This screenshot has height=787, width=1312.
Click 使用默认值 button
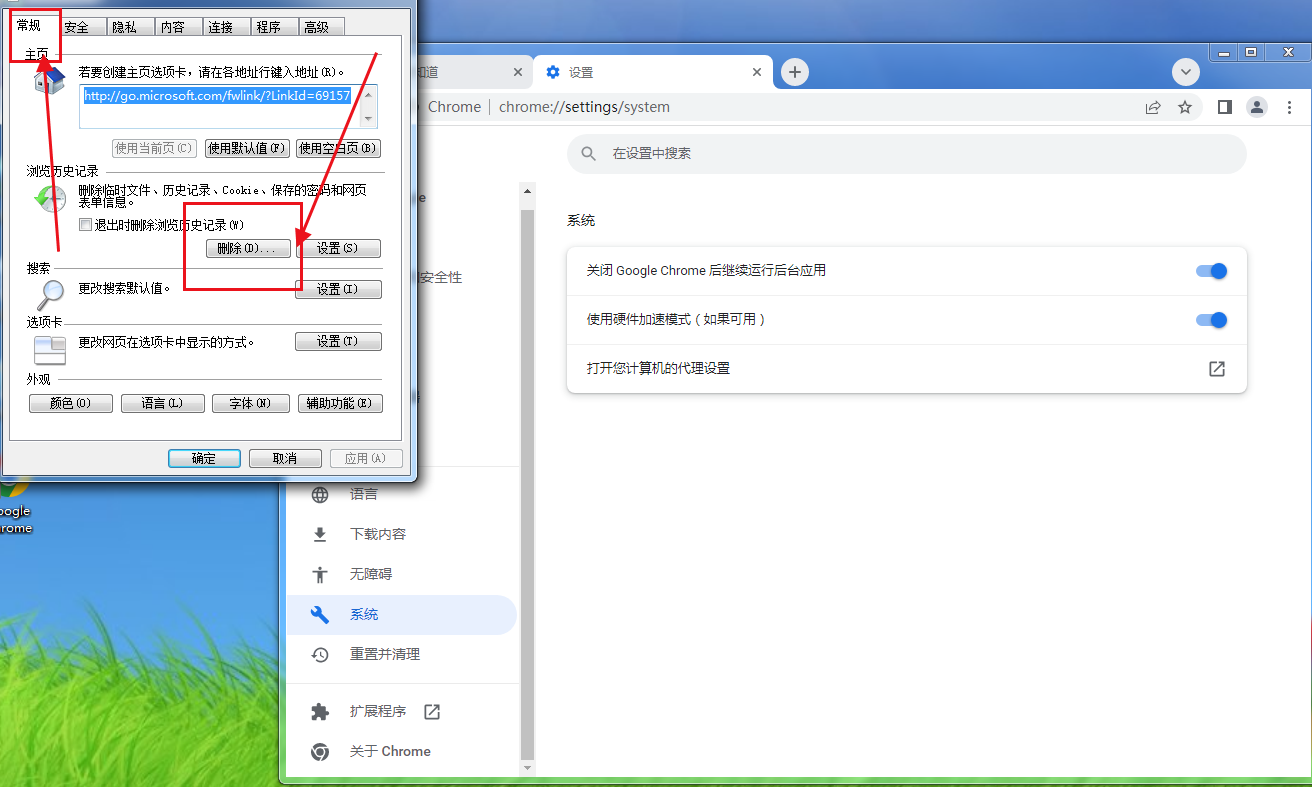coord(247,148)
